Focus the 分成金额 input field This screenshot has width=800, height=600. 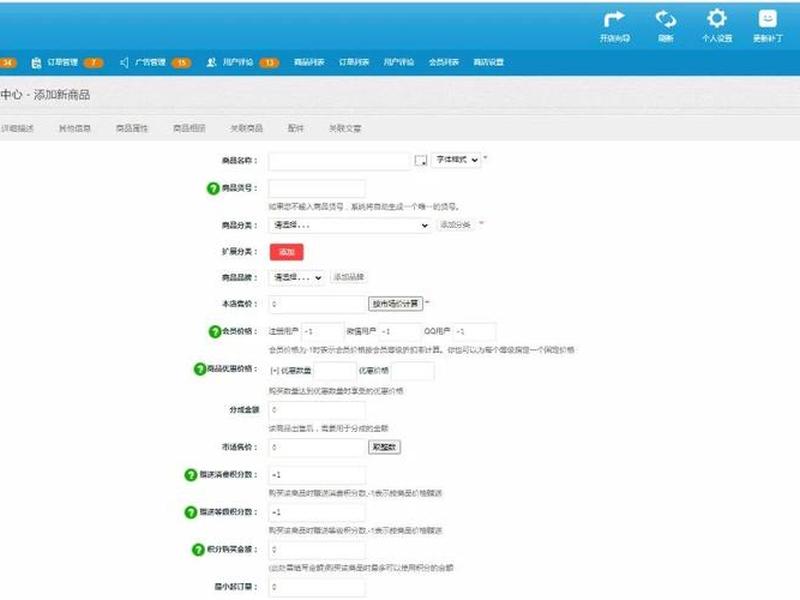[317, 410]
